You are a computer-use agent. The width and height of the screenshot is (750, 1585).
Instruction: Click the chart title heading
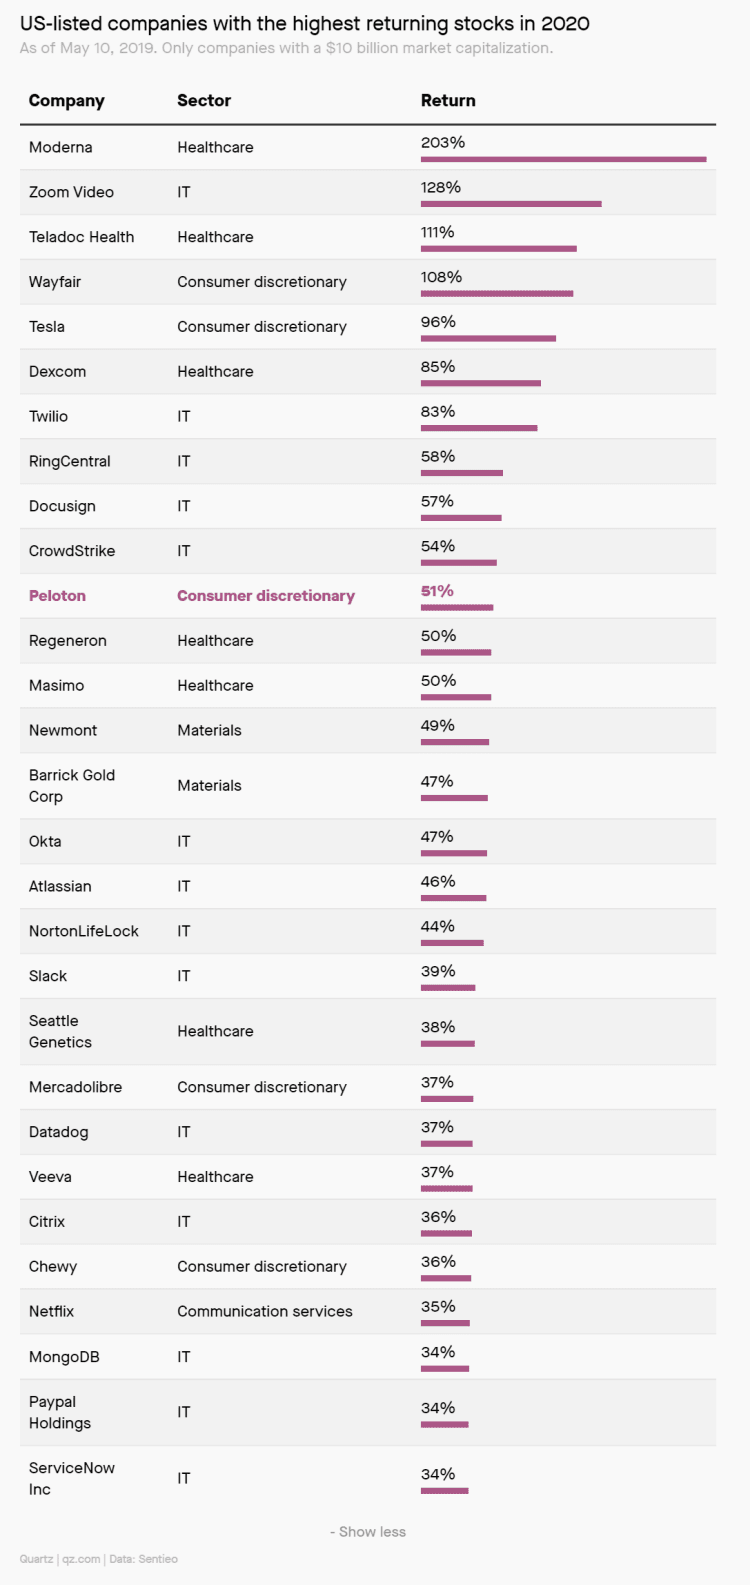[305, 23]
